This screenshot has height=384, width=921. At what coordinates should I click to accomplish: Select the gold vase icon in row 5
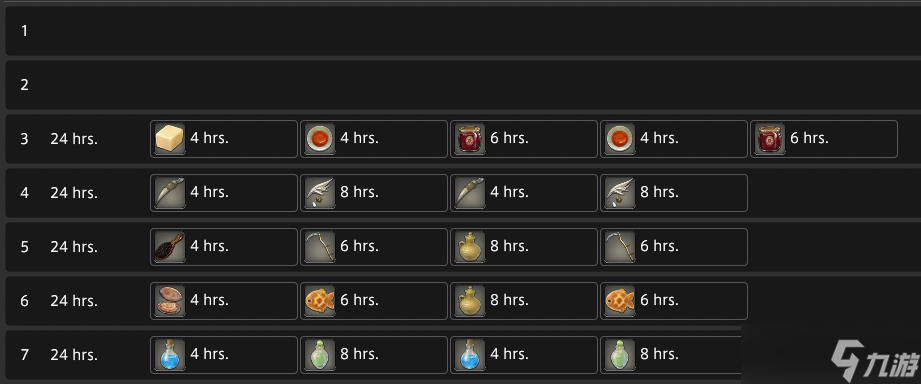tap(470, 247)
